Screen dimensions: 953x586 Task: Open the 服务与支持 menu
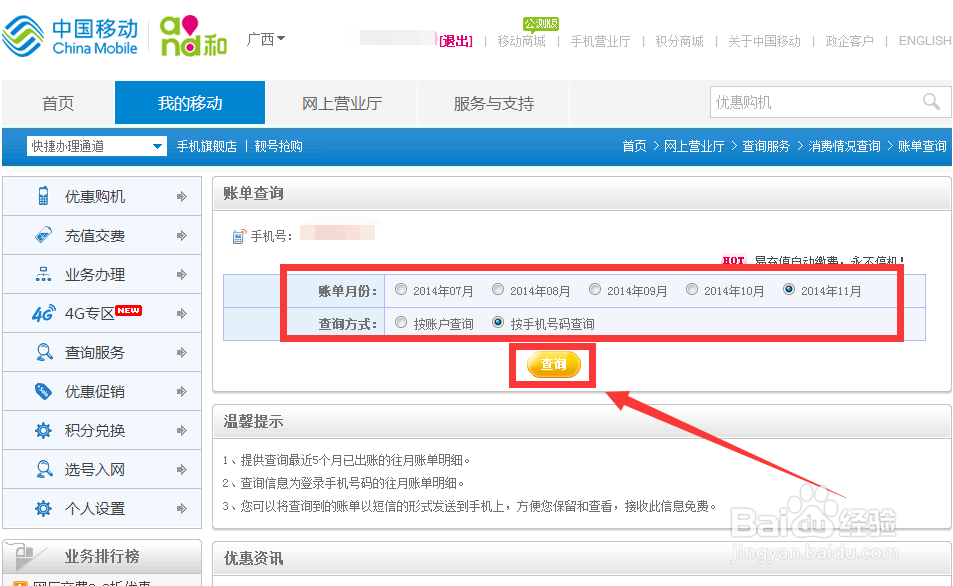pos(493,101)
